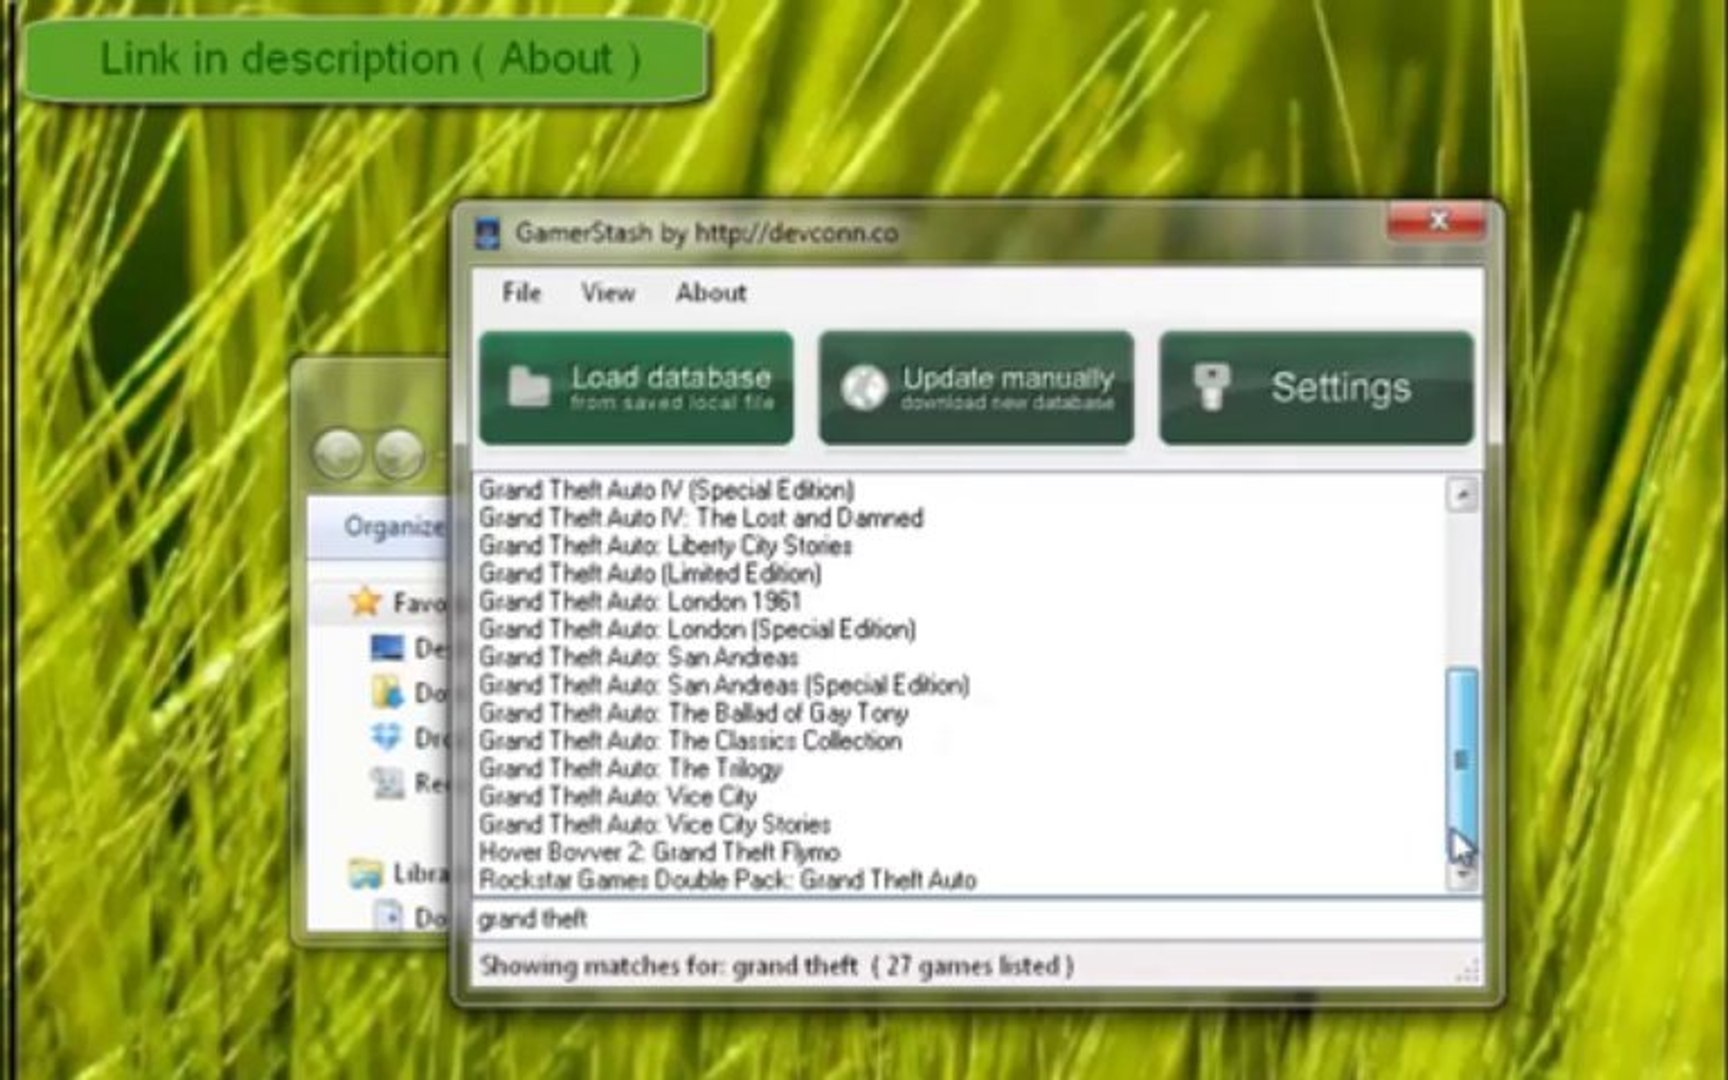The image size is (1728, 1080).
Task: Select the plain Grand Theft Auto: Vice City entry
Action: point(617,798)
